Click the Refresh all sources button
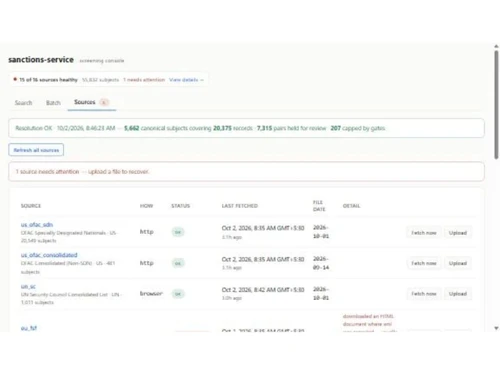 36,150
